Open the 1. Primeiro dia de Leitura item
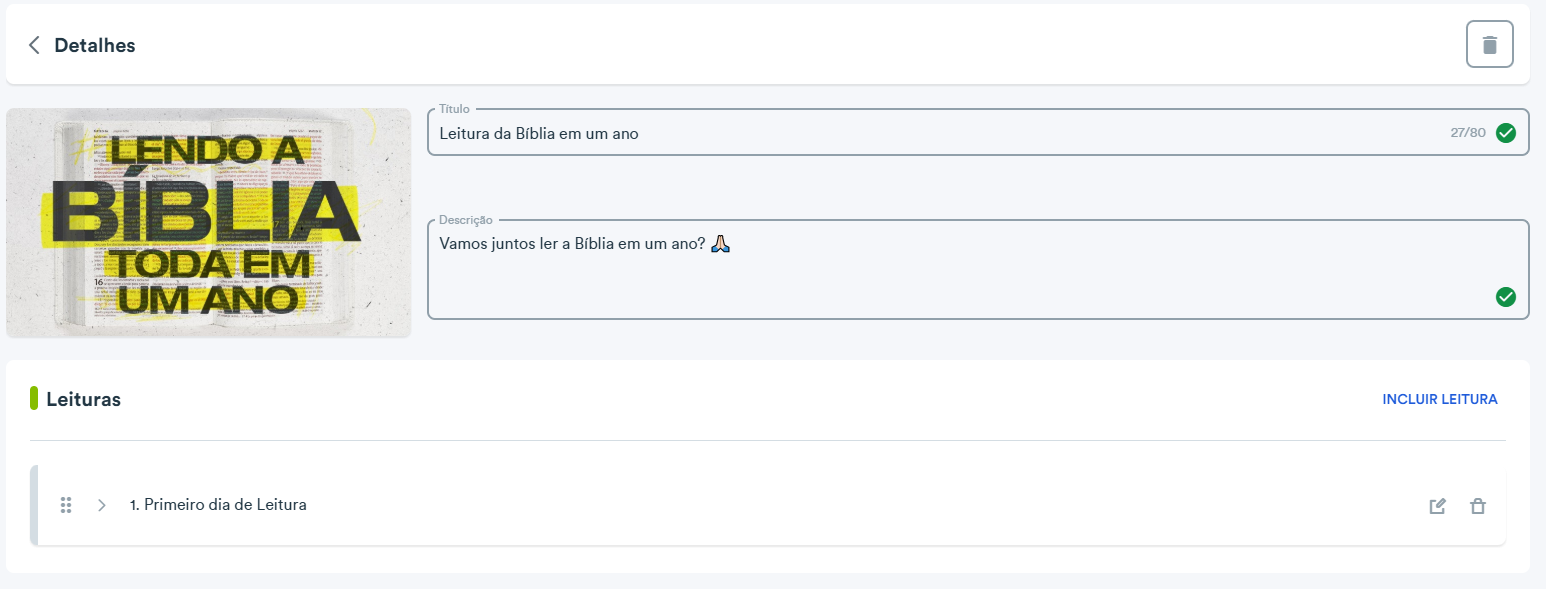1546x589 pixels. (218, 505)
